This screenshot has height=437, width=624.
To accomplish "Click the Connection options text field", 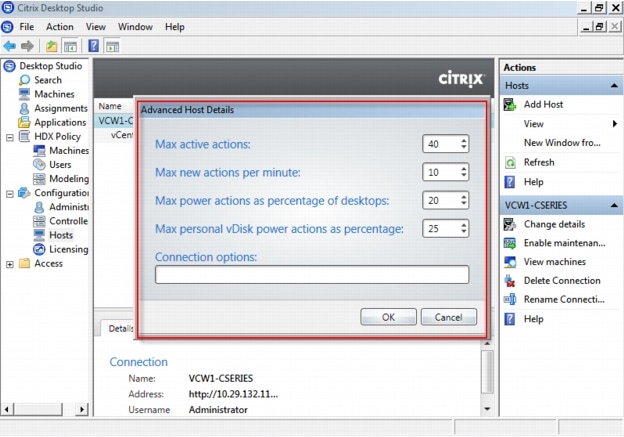I will (312, 275).
